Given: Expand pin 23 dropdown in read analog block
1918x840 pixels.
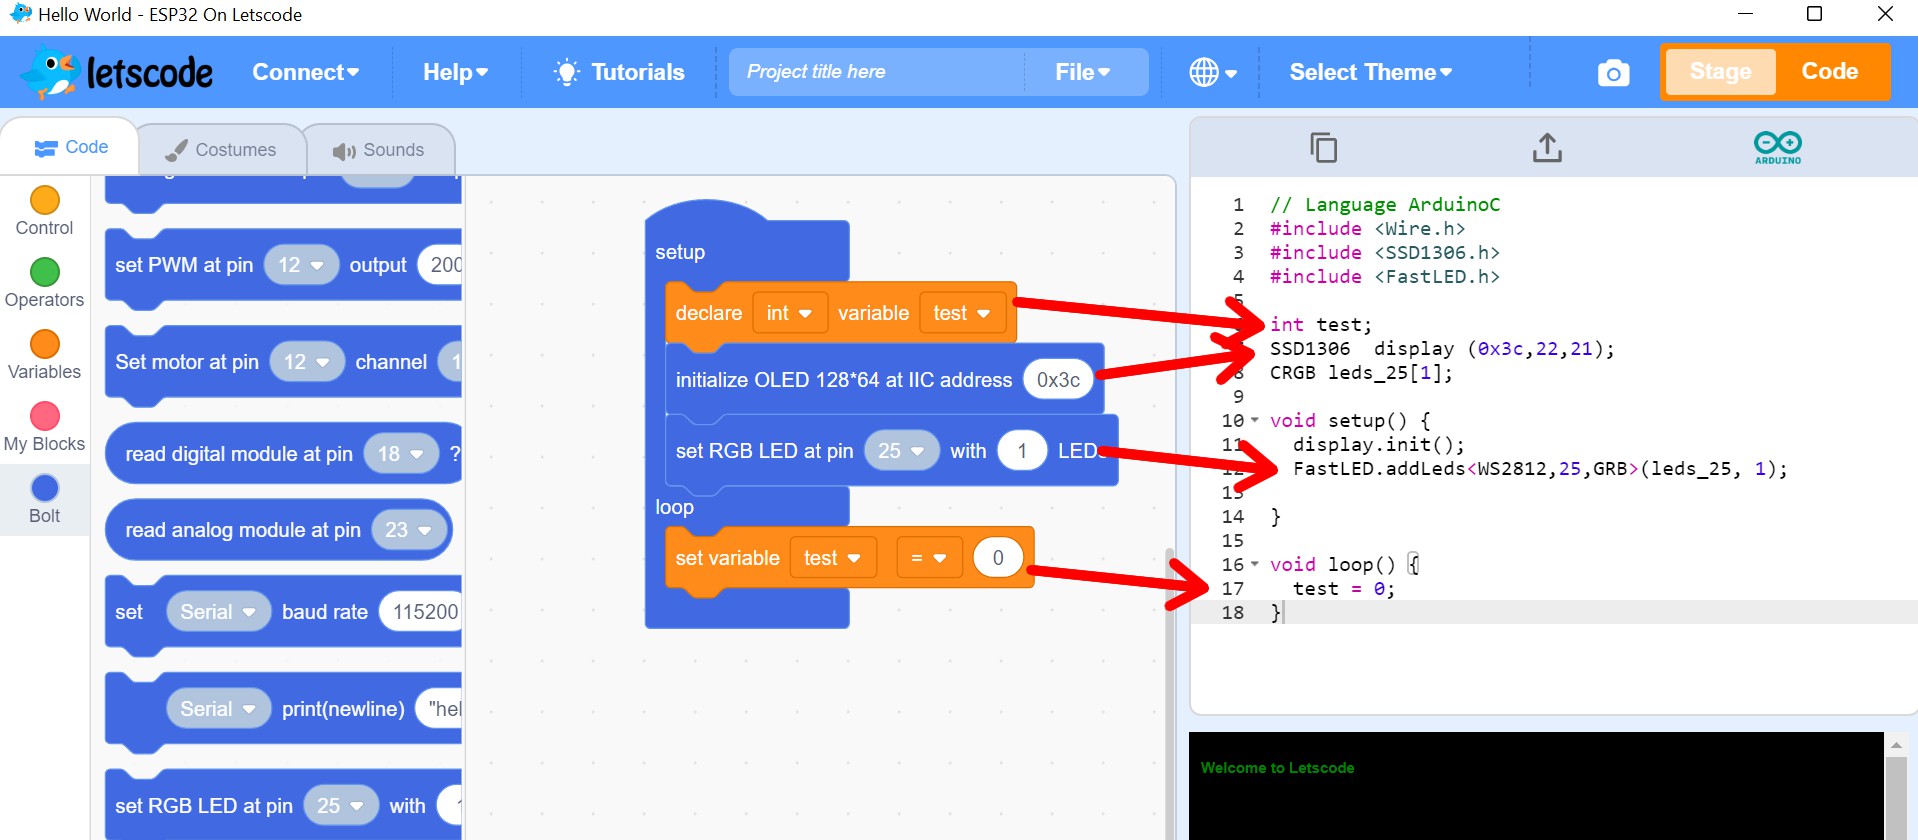Looking at the screenshot, I should click(409, 530).
